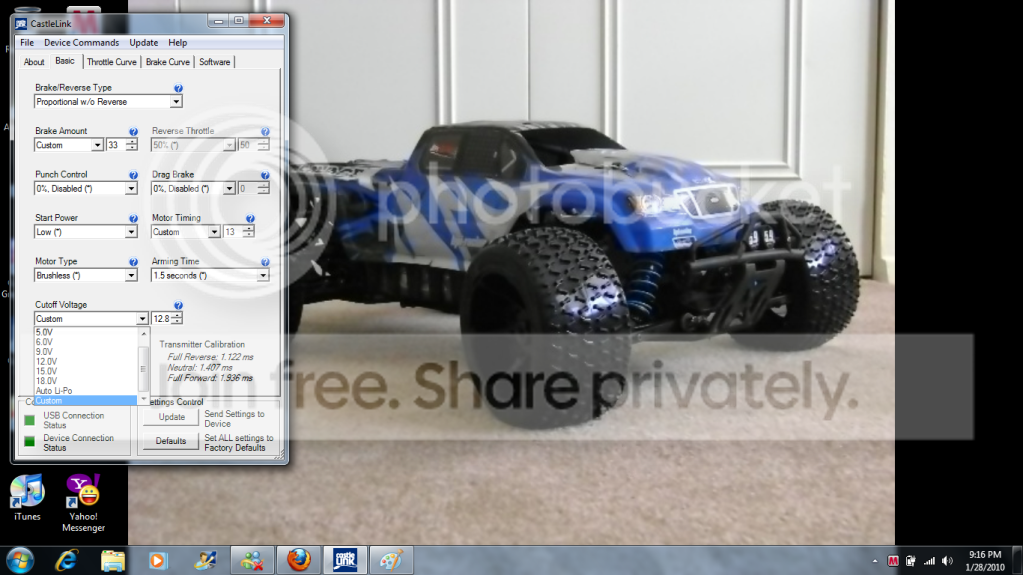Switch to the Brake Curve tab

pyautogui.click(x=168, y=62)
